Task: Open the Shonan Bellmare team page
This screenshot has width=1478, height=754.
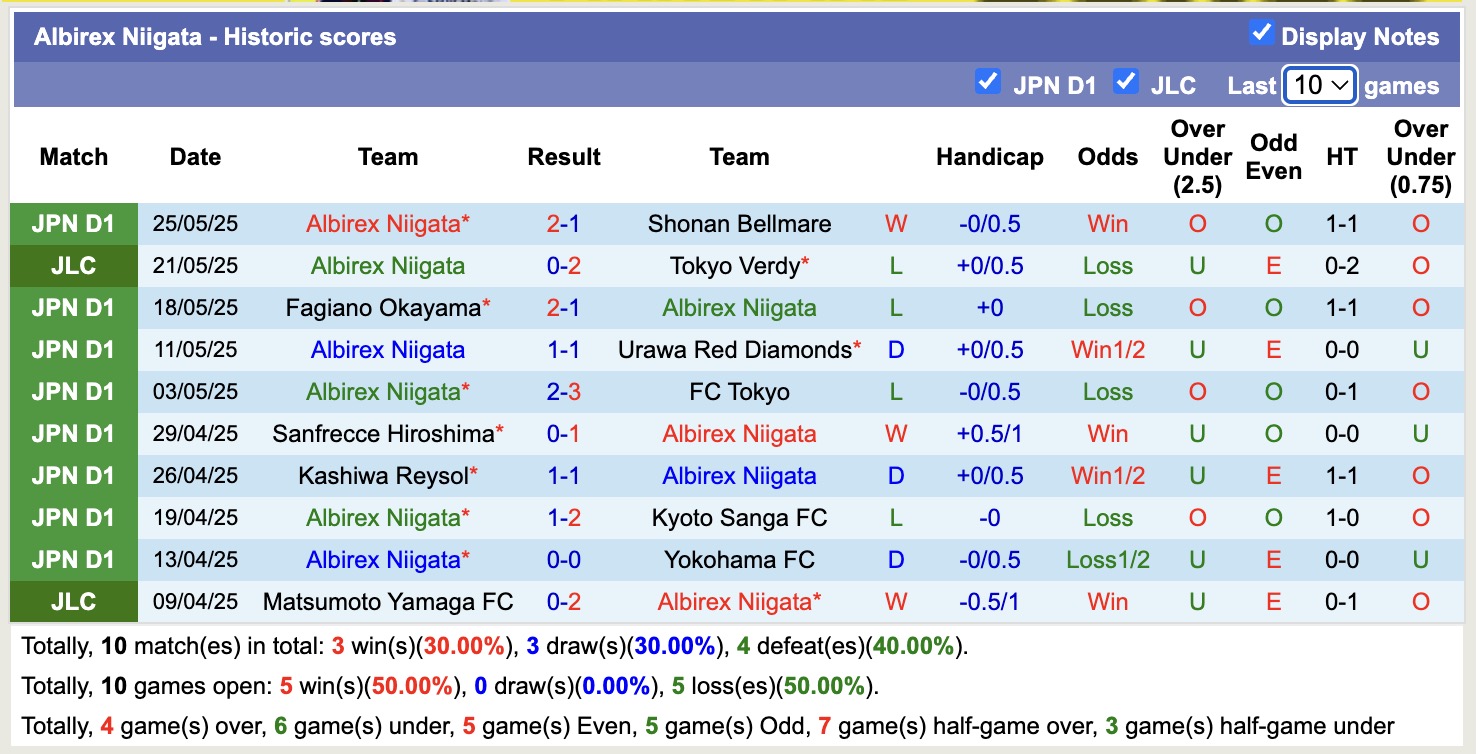Action: point(739,223)
